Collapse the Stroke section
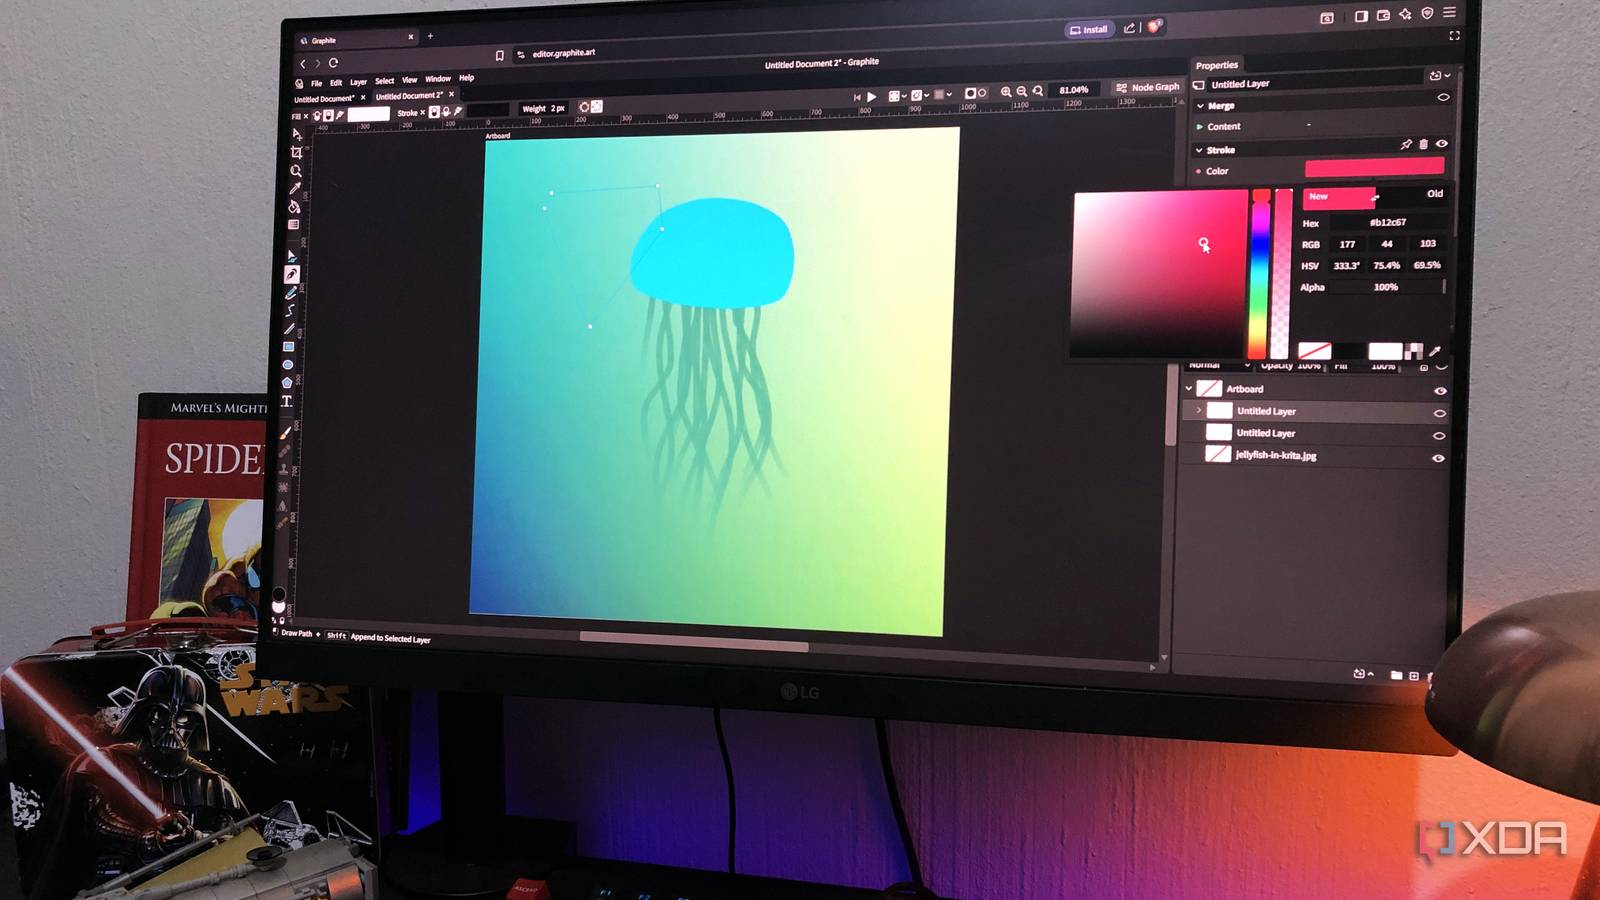The width and height of the screenshot is (1600, 900). click(1199, 150)
